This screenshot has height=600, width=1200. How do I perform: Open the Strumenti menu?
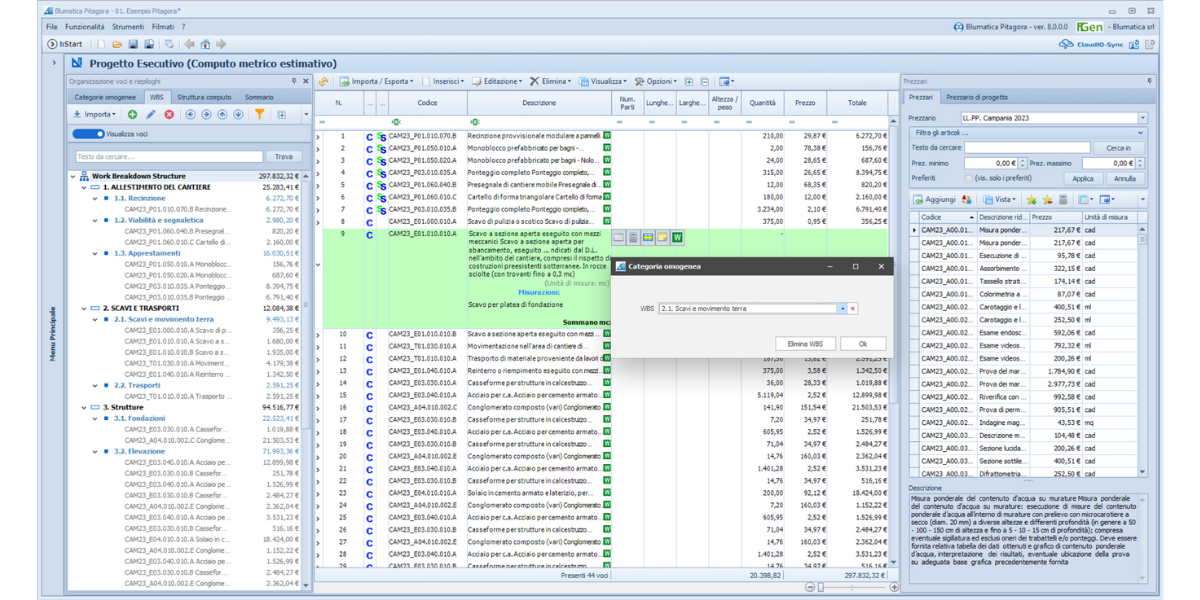pos(128,27)
